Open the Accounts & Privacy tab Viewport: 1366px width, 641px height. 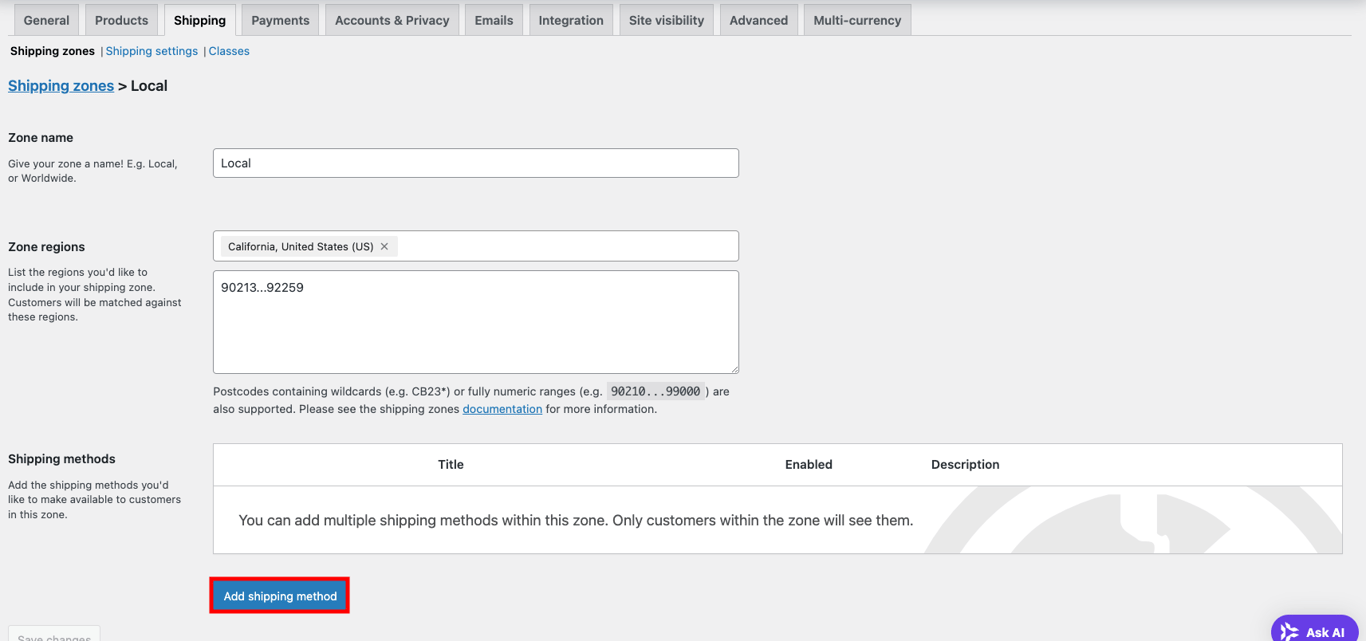click(x=391, y=19)
